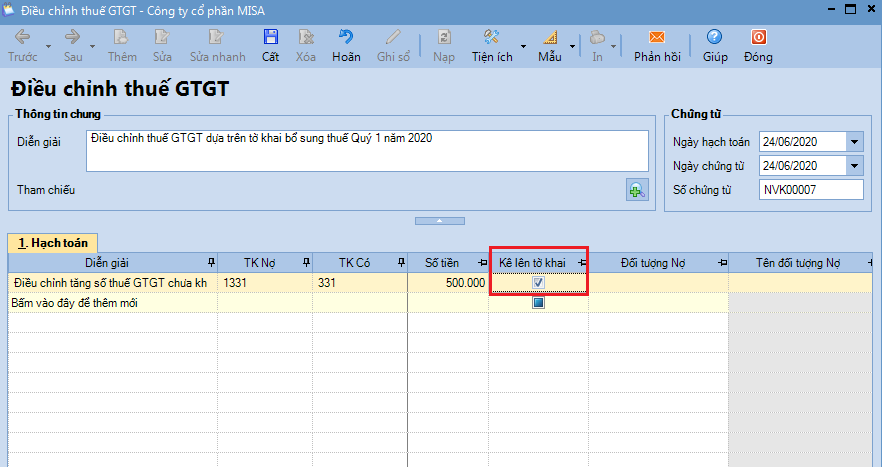Click the Tên đối tượng Nợ header

[x=798, y=263]
